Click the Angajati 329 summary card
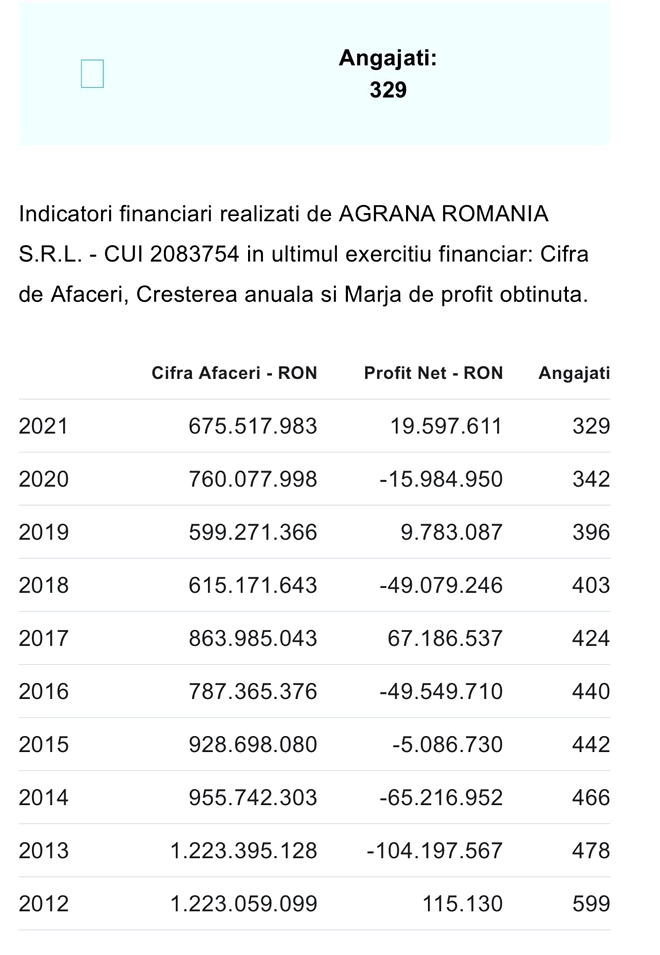Image resolution: width=660 pixels, height=955 pixels. [314, 73]
